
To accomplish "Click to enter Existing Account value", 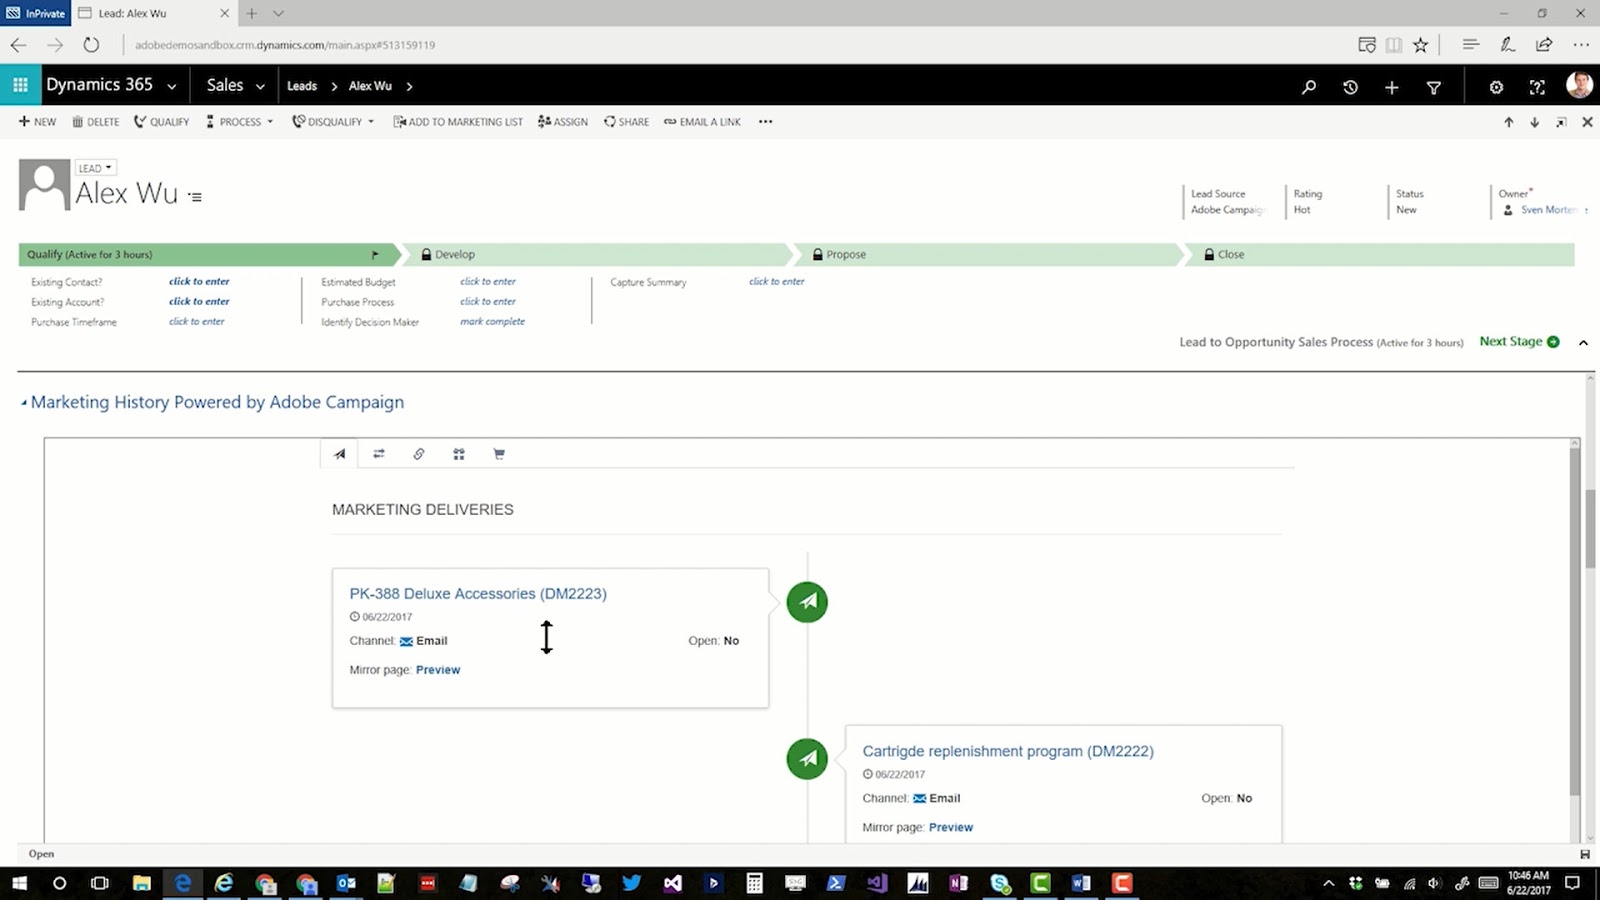I will tap(199, 302).
